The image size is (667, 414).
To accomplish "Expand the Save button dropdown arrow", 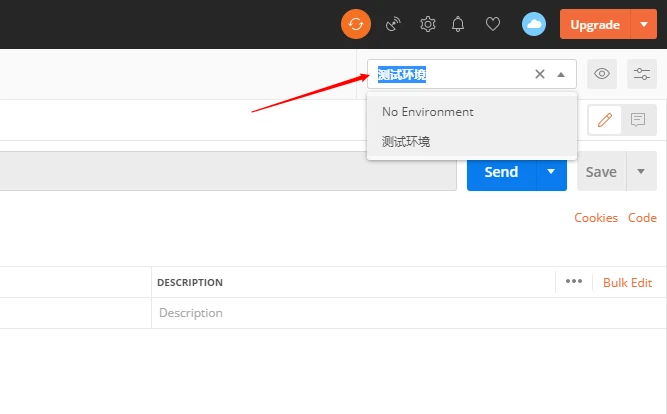I will [641, 171].
